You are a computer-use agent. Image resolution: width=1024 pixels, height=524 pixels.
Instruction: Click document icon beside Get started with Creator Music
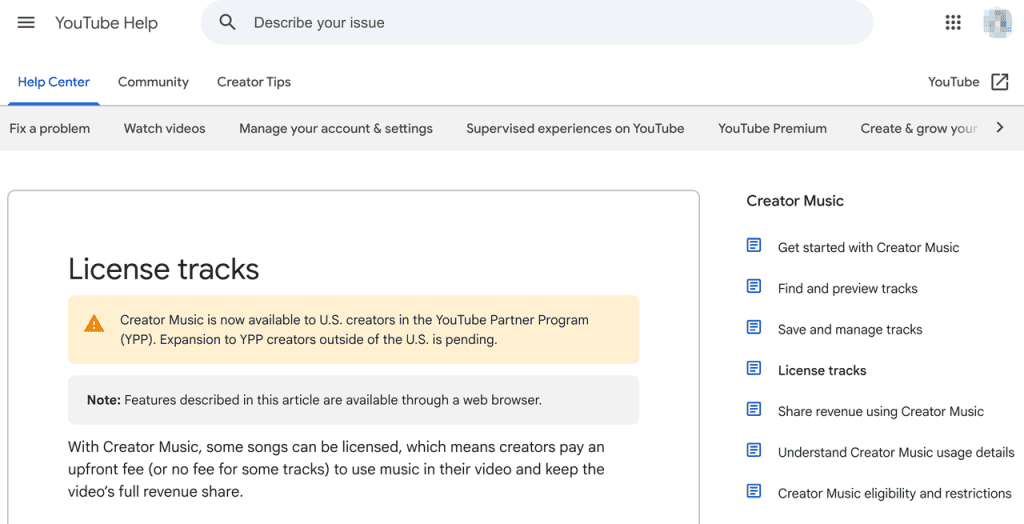coord(754,245)
